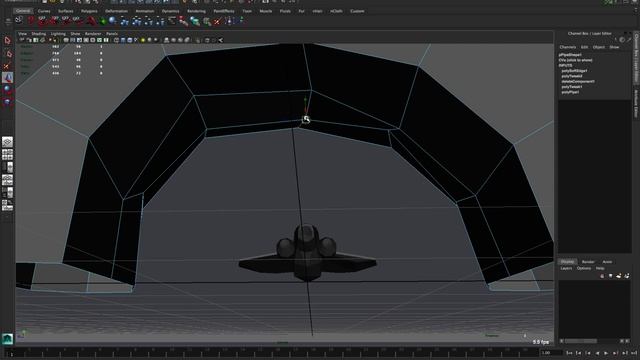Open the Anim layer tab

(607, 262)
